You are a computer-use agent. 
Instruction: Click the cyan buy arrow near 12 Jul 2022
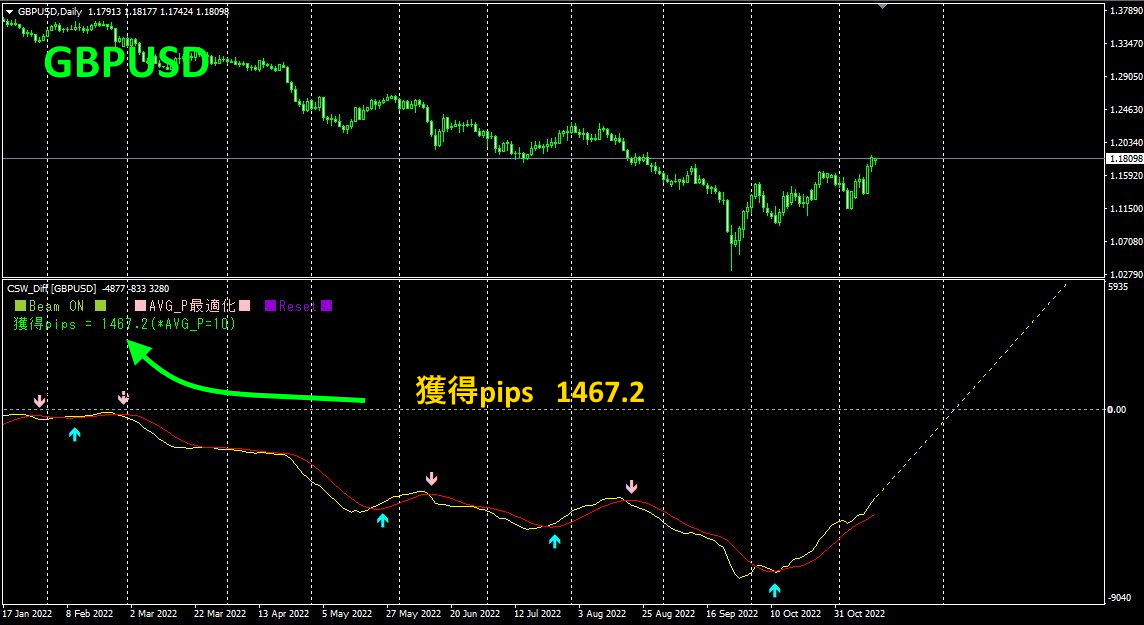coord(554,540)
